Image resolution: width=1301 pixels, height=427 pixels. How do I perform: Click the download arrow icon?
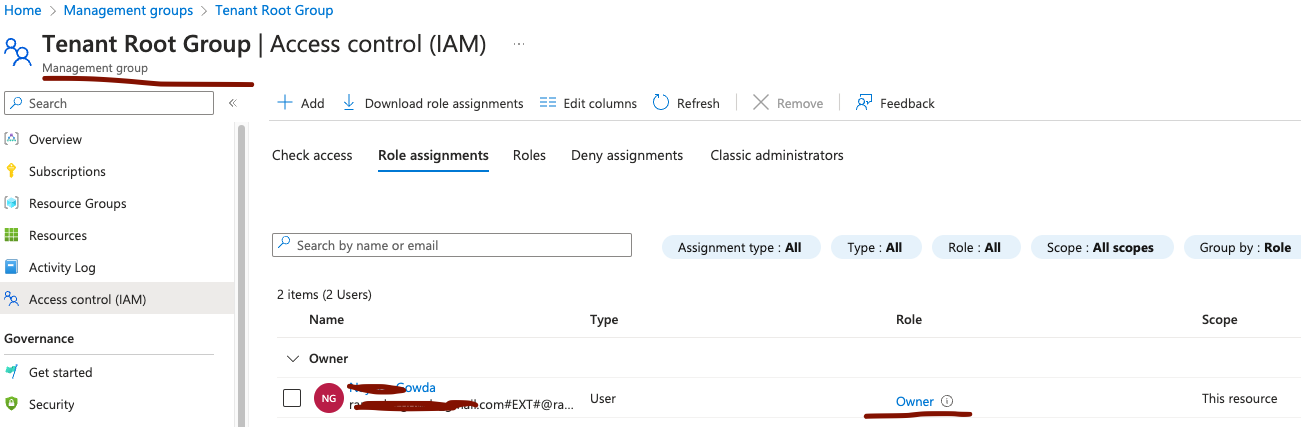[349, 103]
